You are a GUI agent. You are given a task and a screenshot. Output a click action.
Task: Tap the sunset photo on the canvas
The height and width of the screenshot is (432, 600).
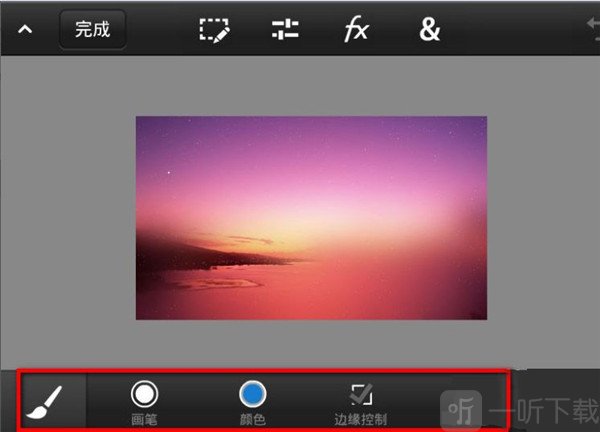(311, 218)
